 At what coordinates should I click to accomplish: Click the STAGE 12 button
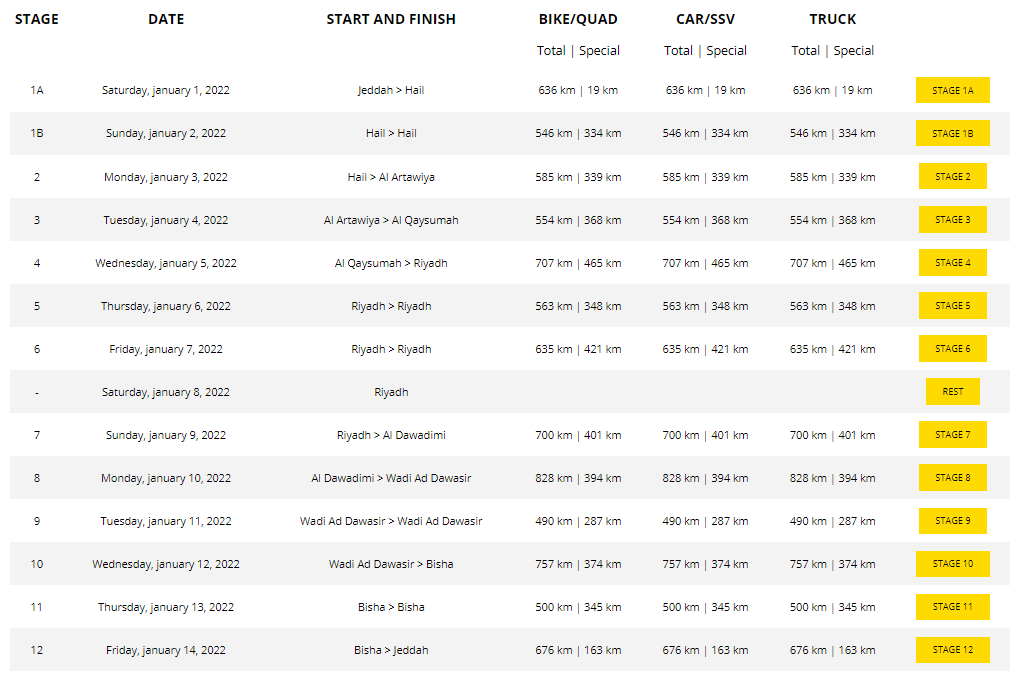click(x=952, y=649)
